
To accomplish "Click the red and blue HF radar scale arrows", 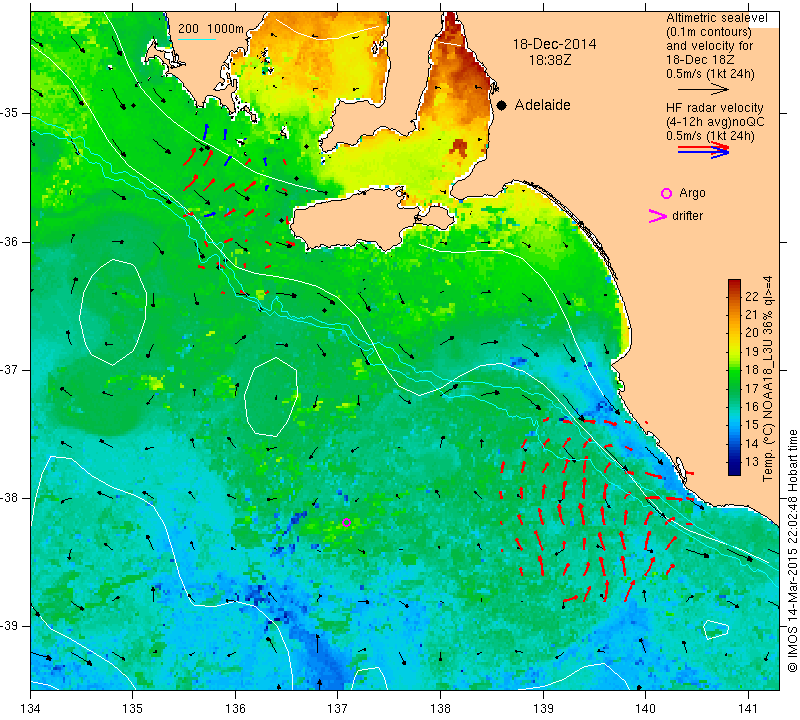I will point(703,150).
